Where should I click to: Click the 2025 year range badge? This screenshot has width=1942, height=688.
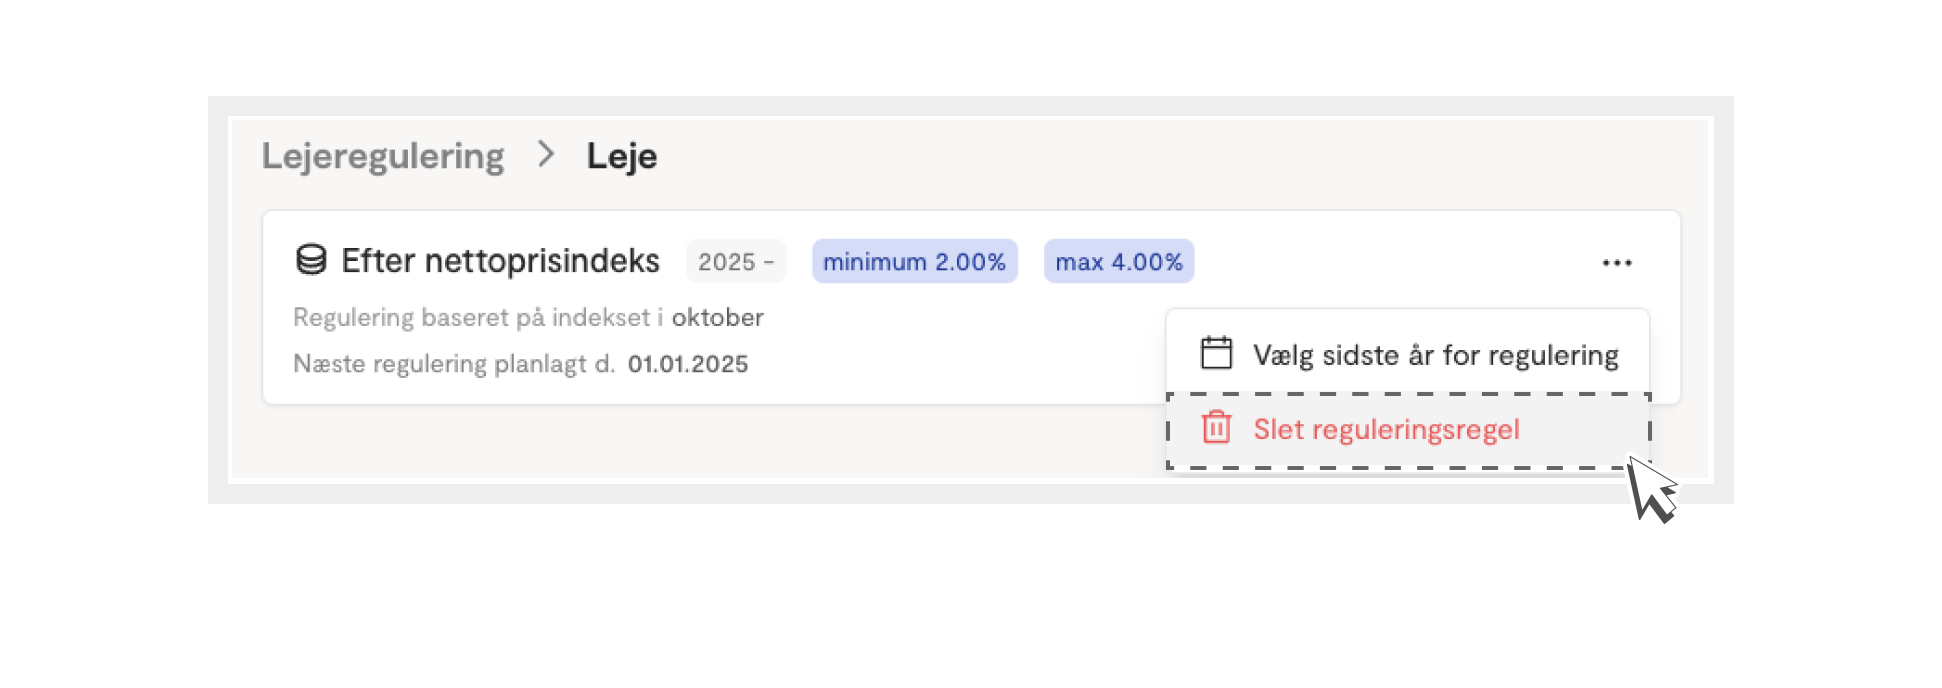pyautogui.click(x=736, y=262)
